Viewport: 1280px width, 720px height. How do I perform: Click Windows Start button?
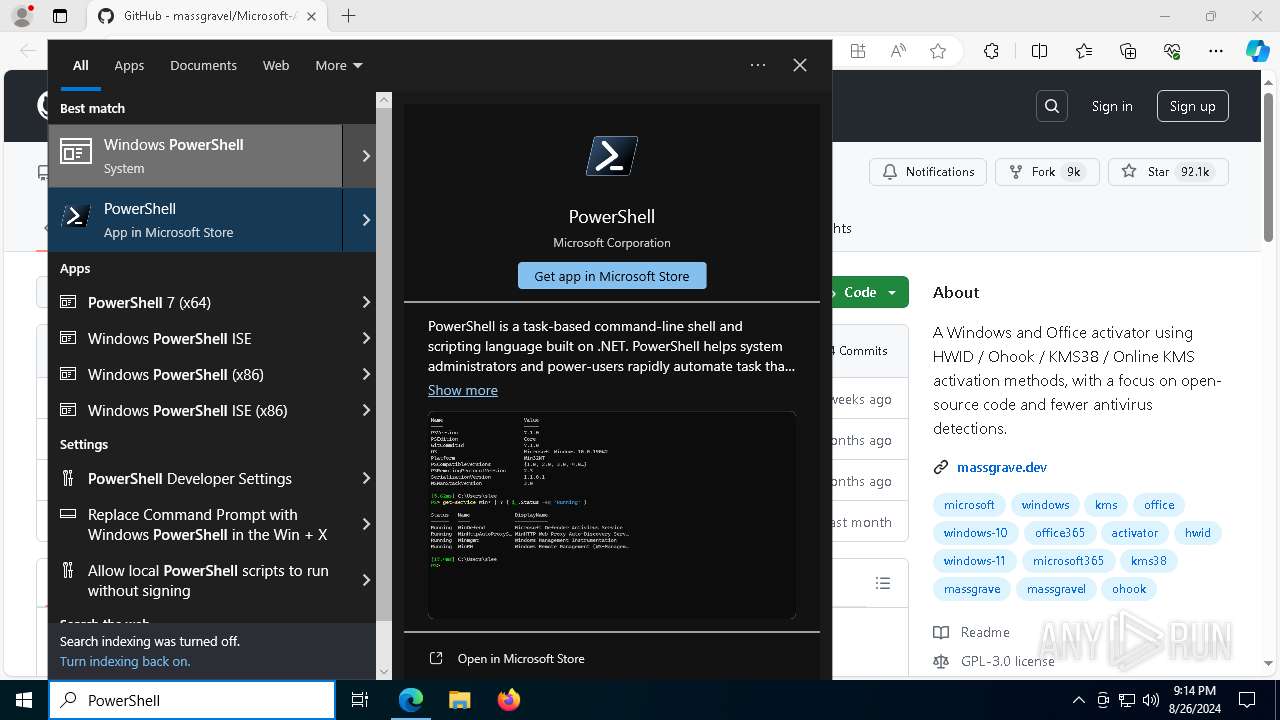(24, 700)
